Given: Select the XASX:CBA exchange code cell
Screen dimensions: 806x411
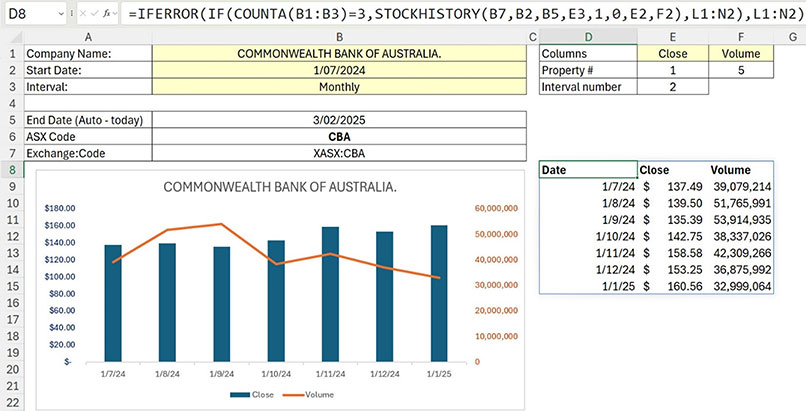Looking at the screenshot, I should pyautogui.click(x=339, y=153).
